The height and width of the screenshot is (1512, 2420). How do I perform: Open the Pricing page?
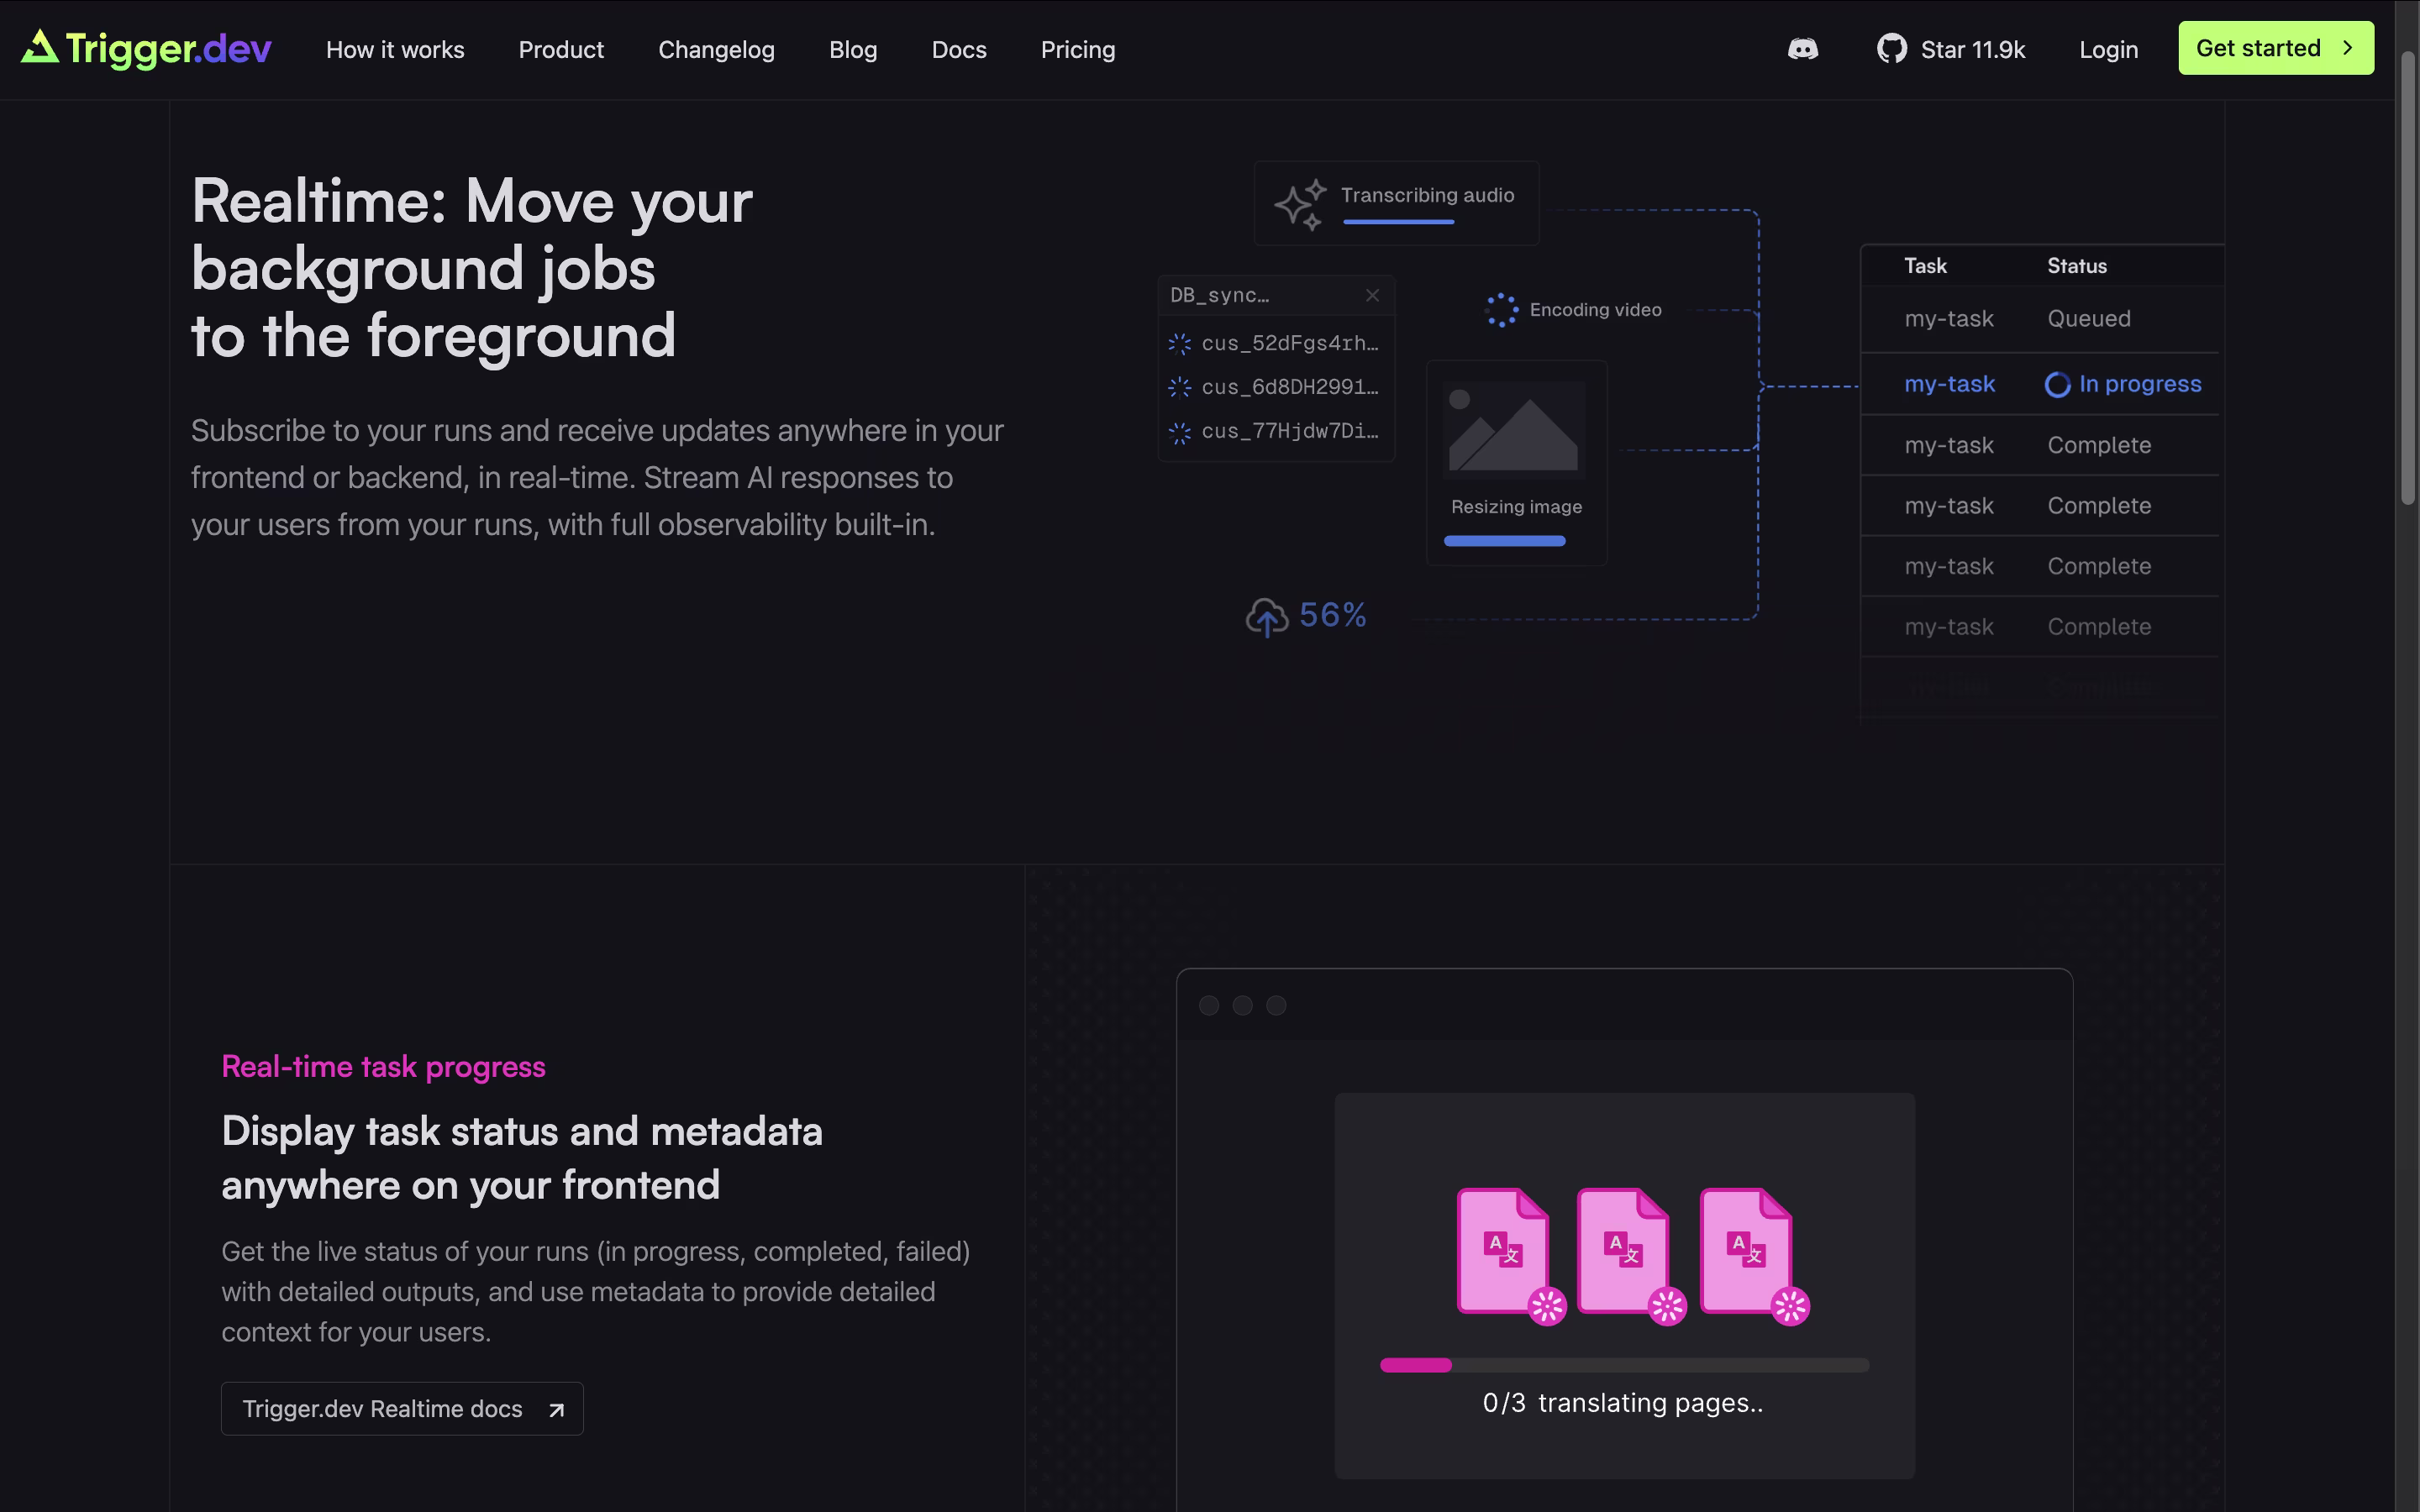(1078, 49)
